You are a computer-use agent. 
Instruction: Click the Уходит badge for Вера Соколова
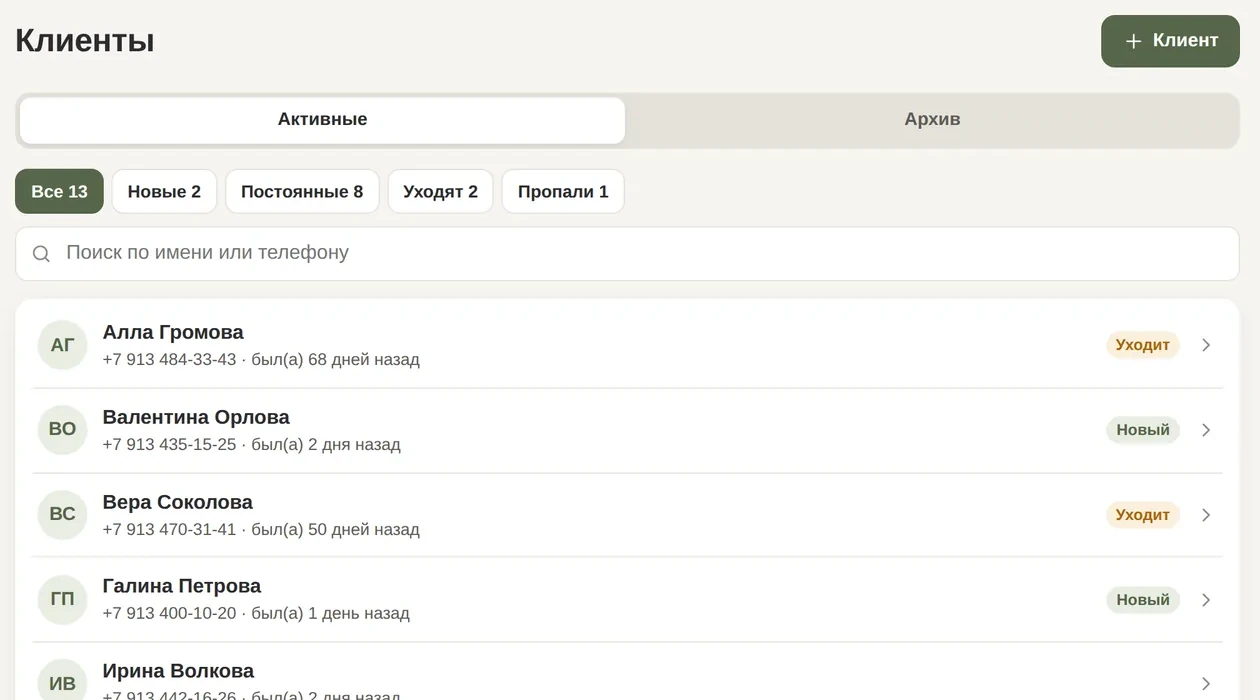pyautogui.click(x=1143, y=515)
